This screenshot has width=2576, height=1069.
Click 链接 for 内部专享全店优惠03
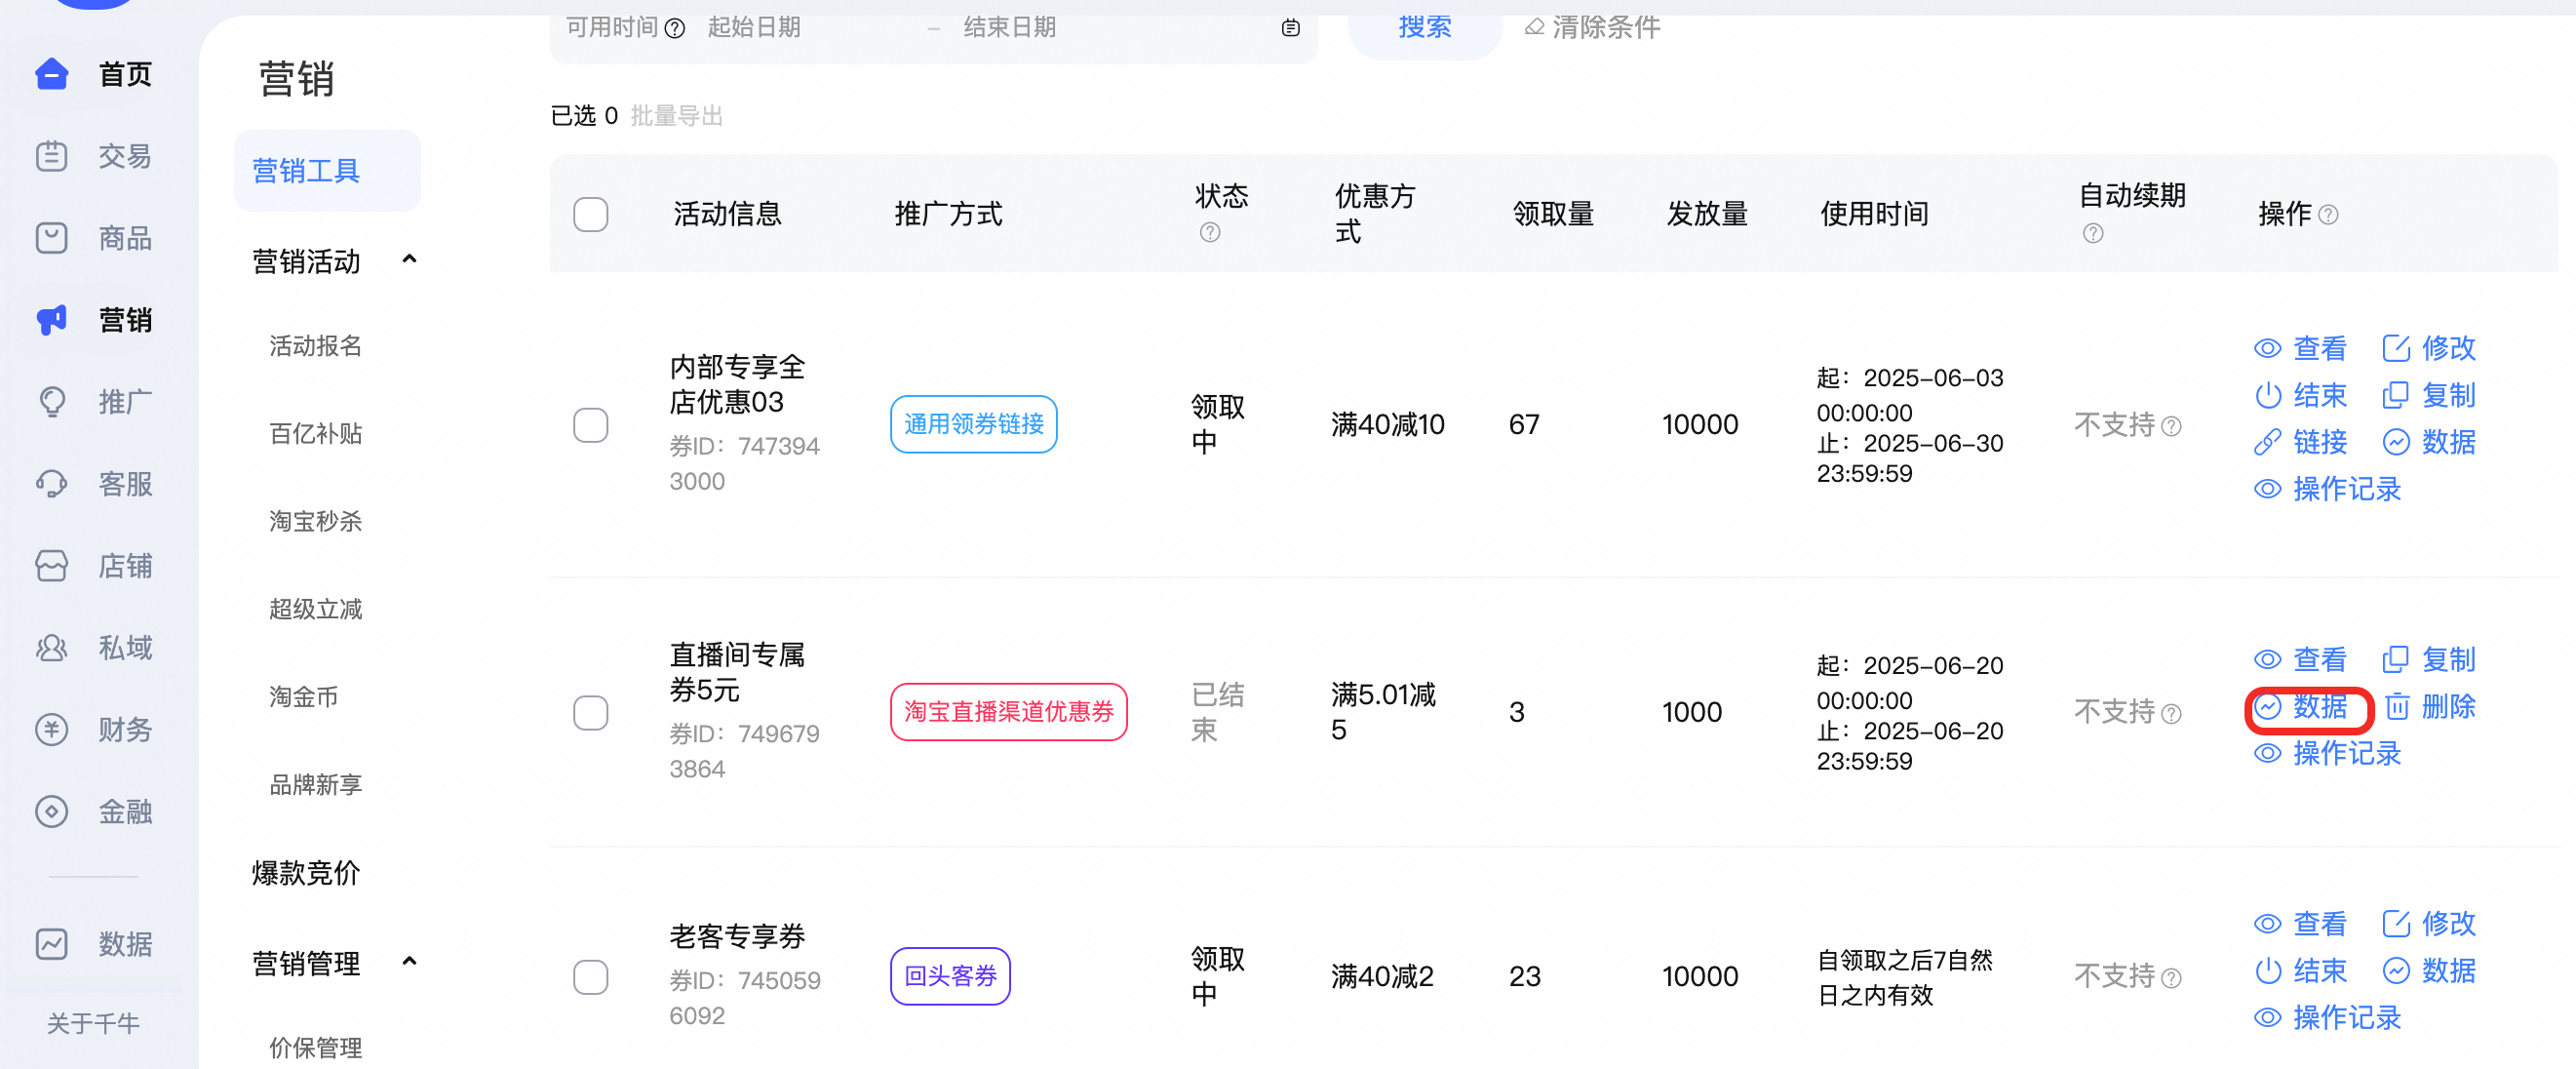click(2300, 442)
